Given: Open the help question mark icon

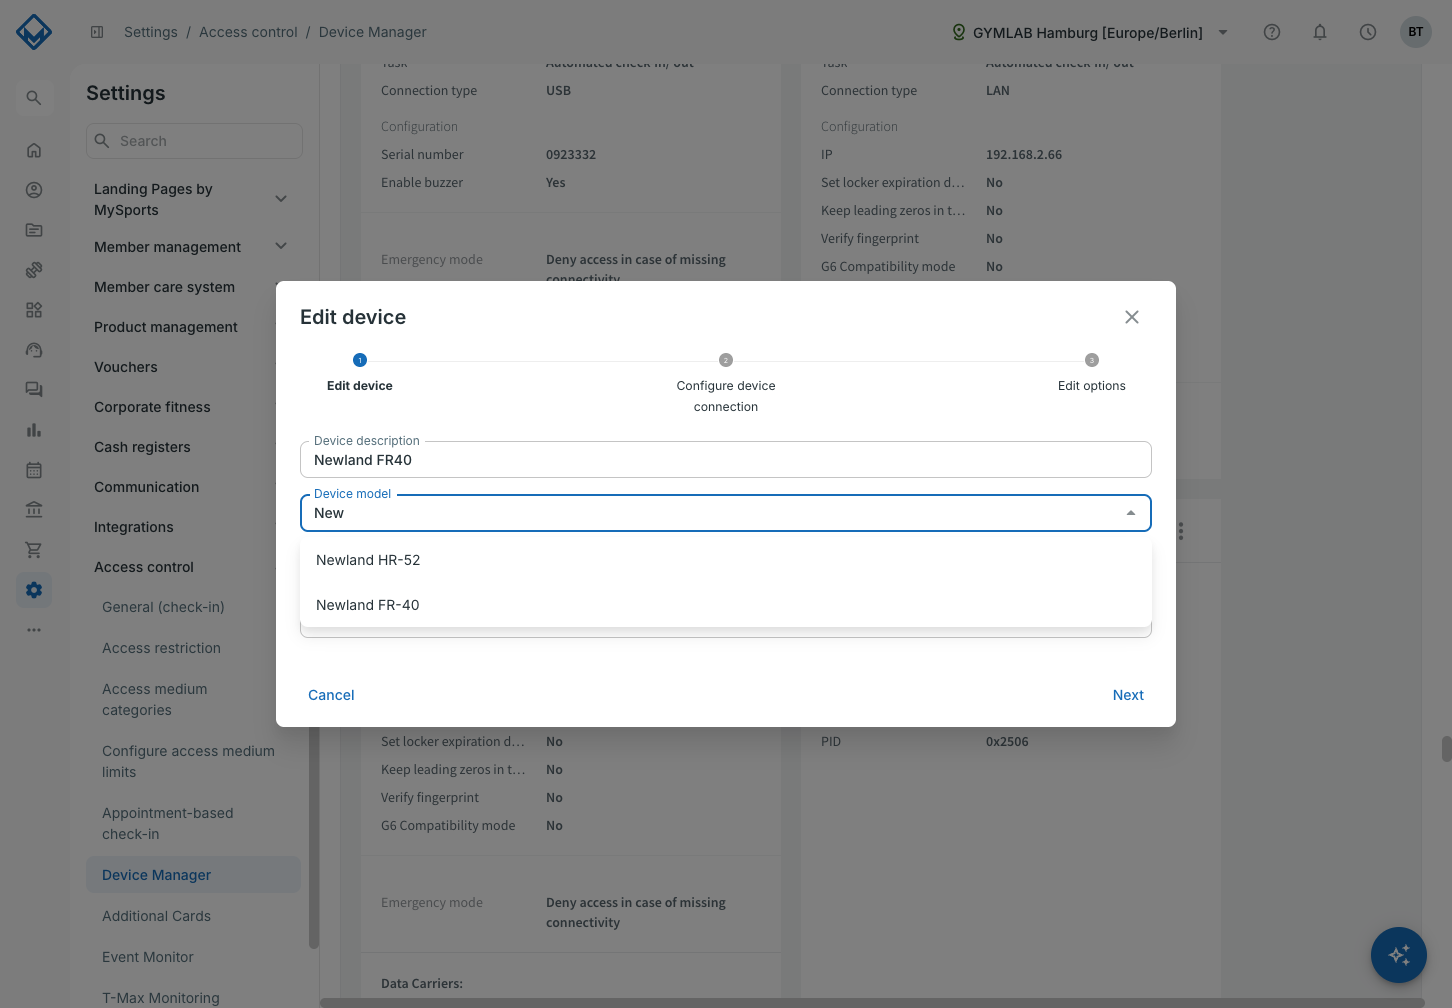Looking at the screenshot, I should [x=1272, y=32].
